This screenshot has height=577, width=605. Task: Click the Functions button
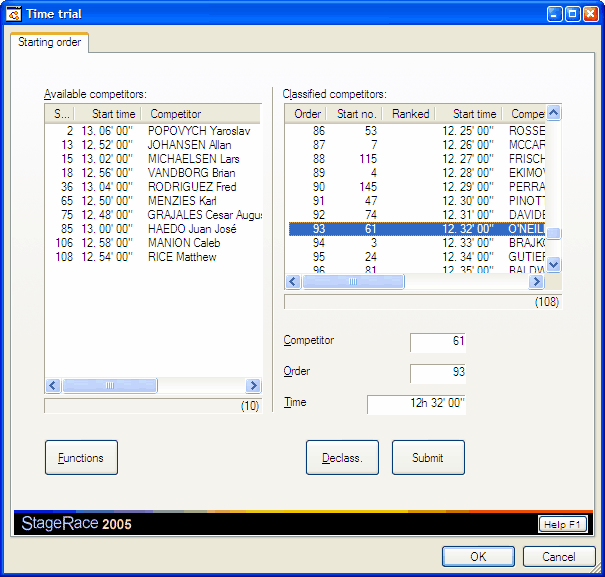pos(81,457)
